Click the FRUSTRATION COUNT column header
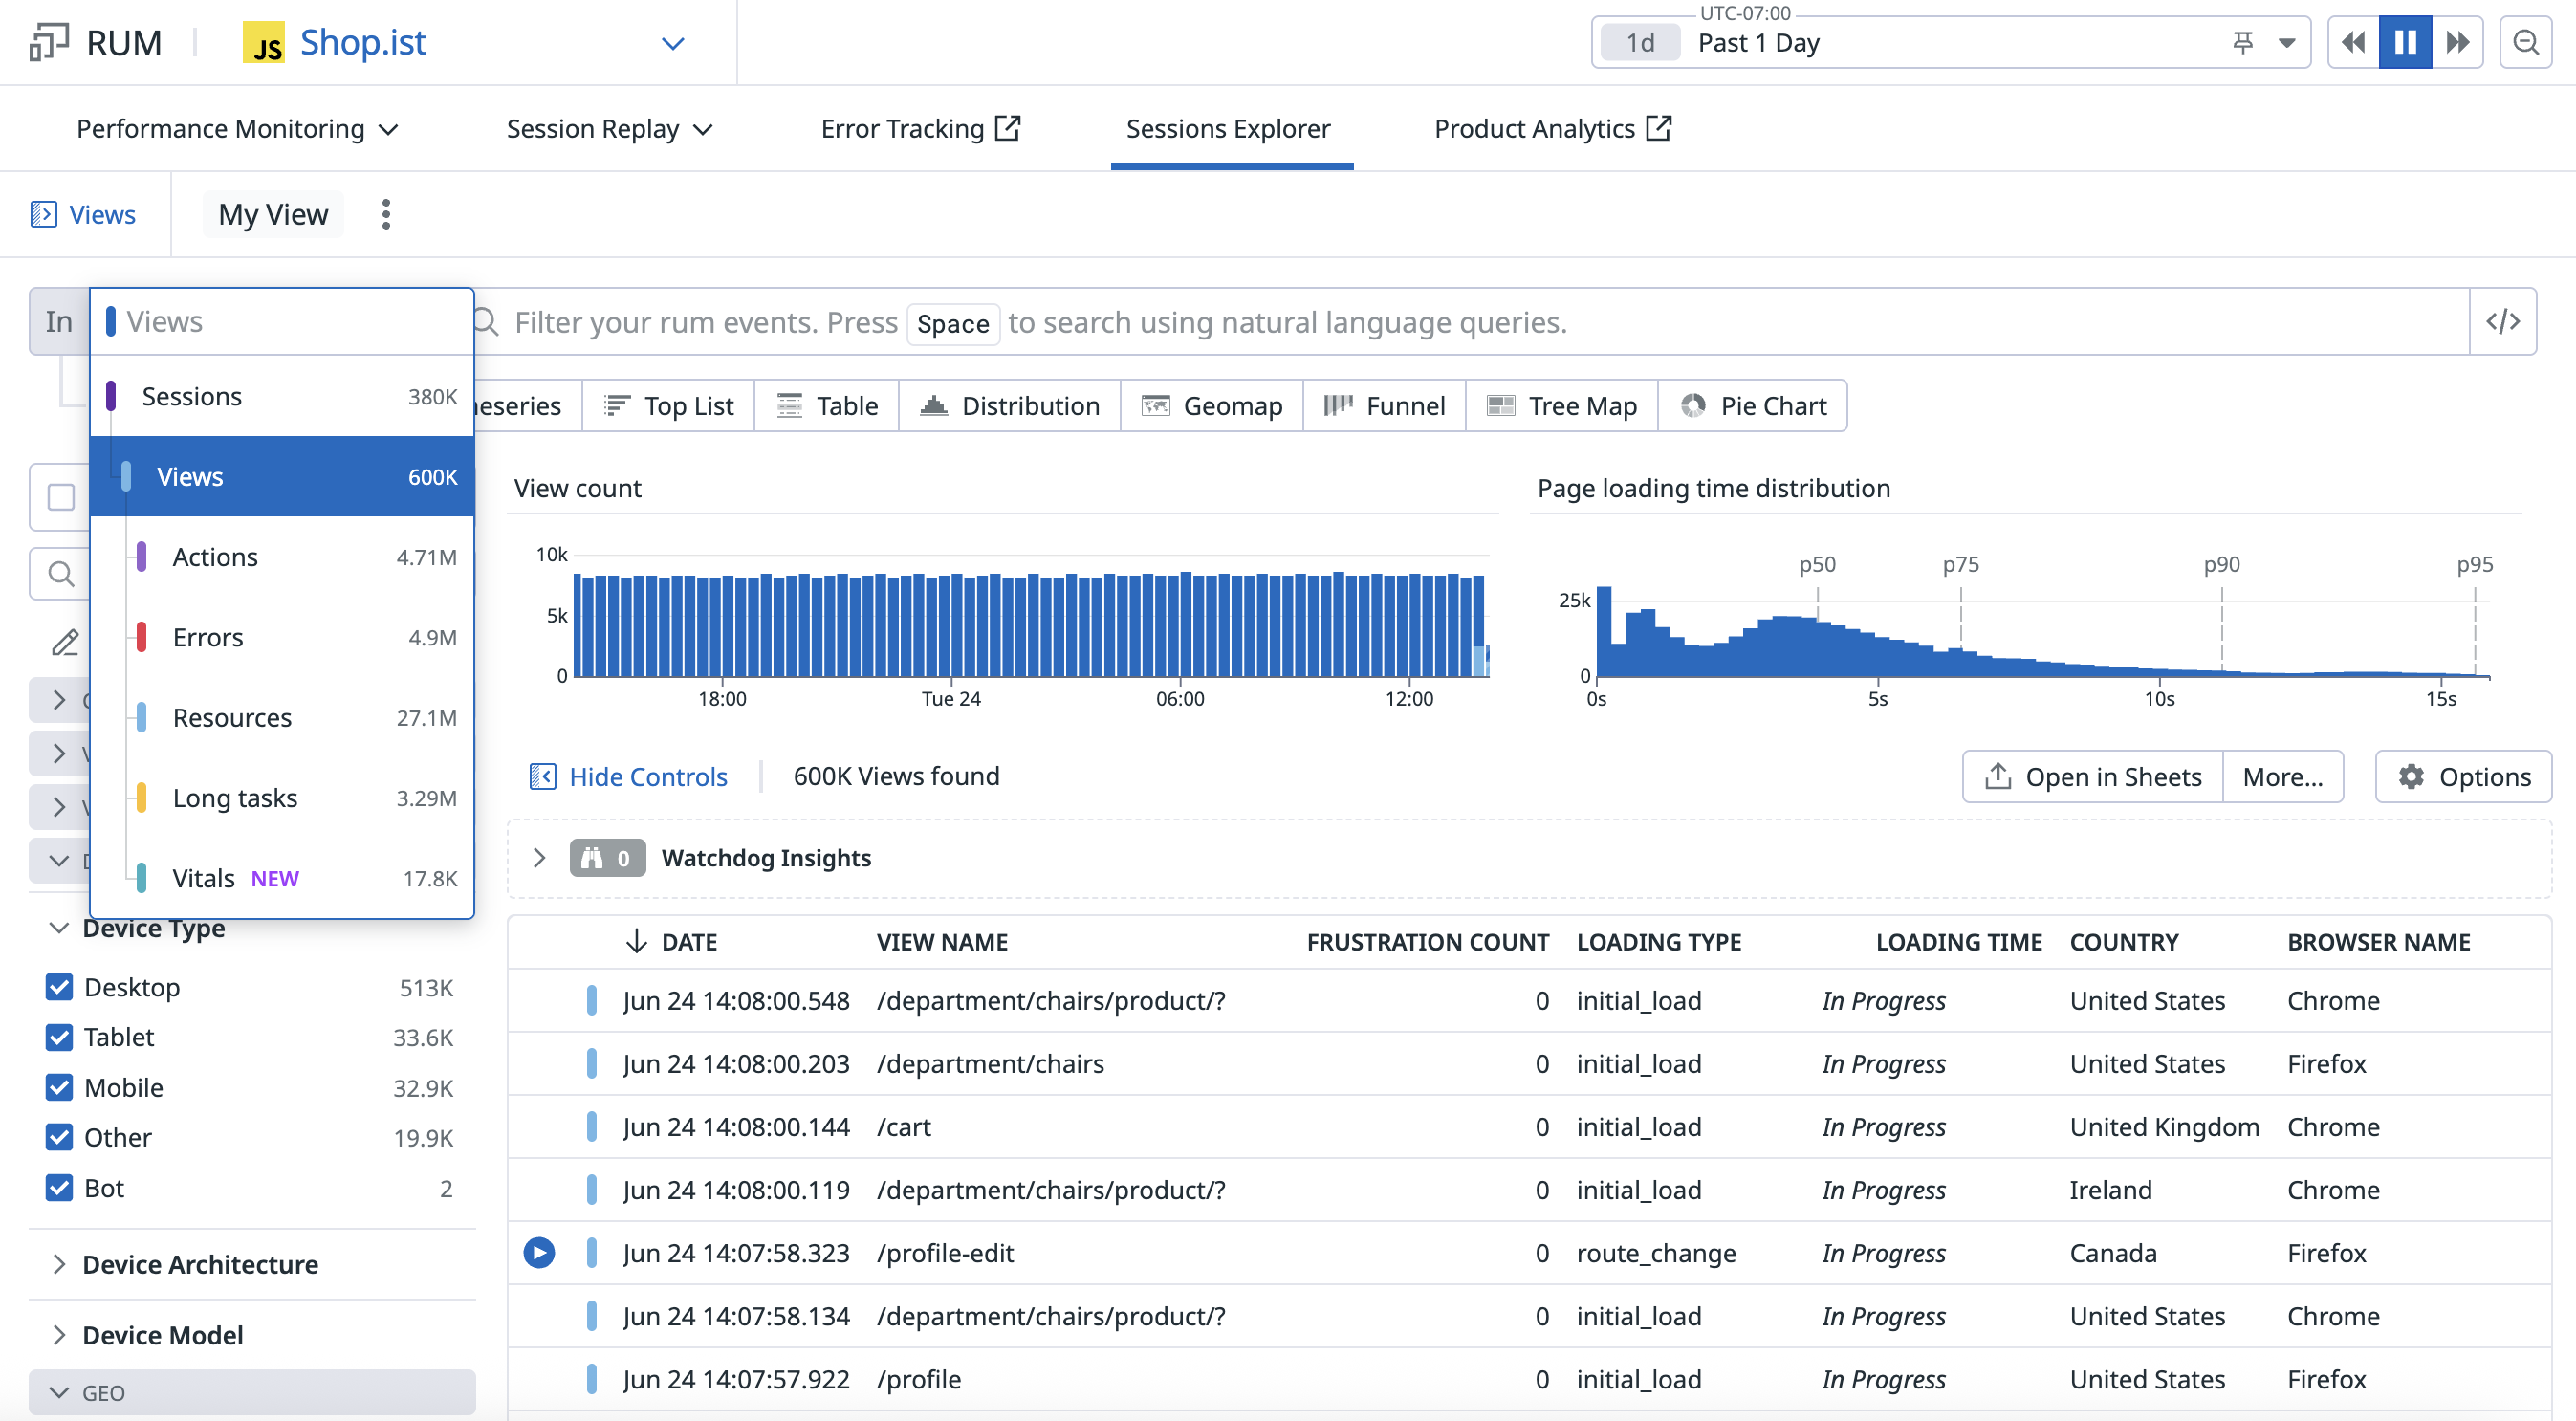Screen dimensions: 2576x1421 (1427, 942)
